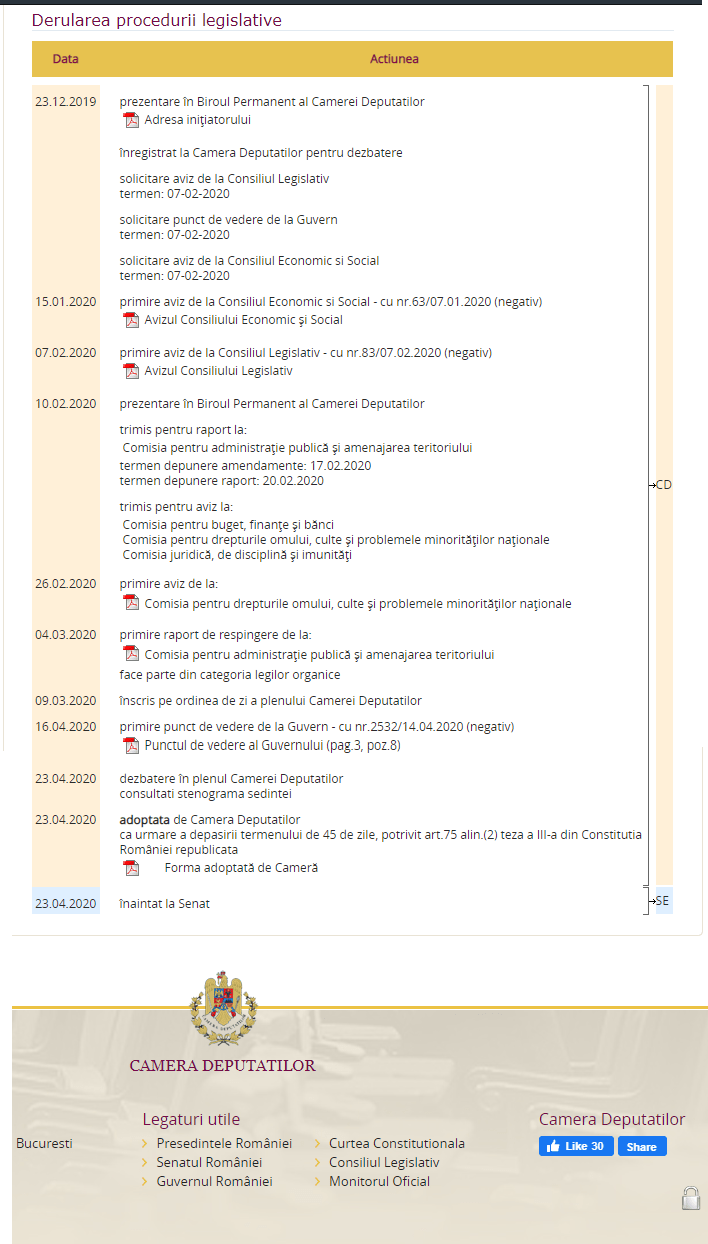The image size is (708, 1244).
Task: Click the înaintat la Senat entry
Action: [x=165, y=903]
